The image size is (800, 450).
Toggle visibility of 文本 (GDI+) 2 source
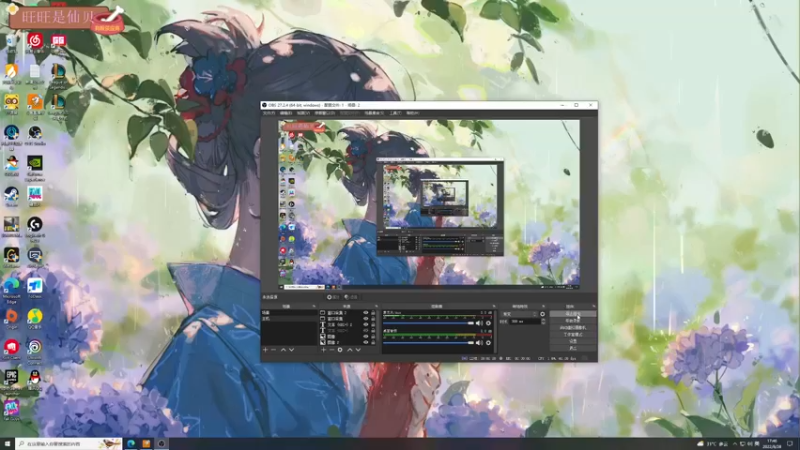[x=365, y=324]
